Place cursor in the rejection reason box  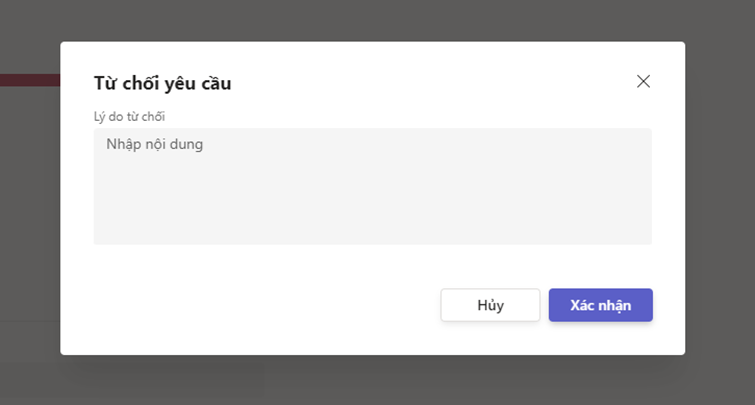pyautogui.click(x=372, y=186)
